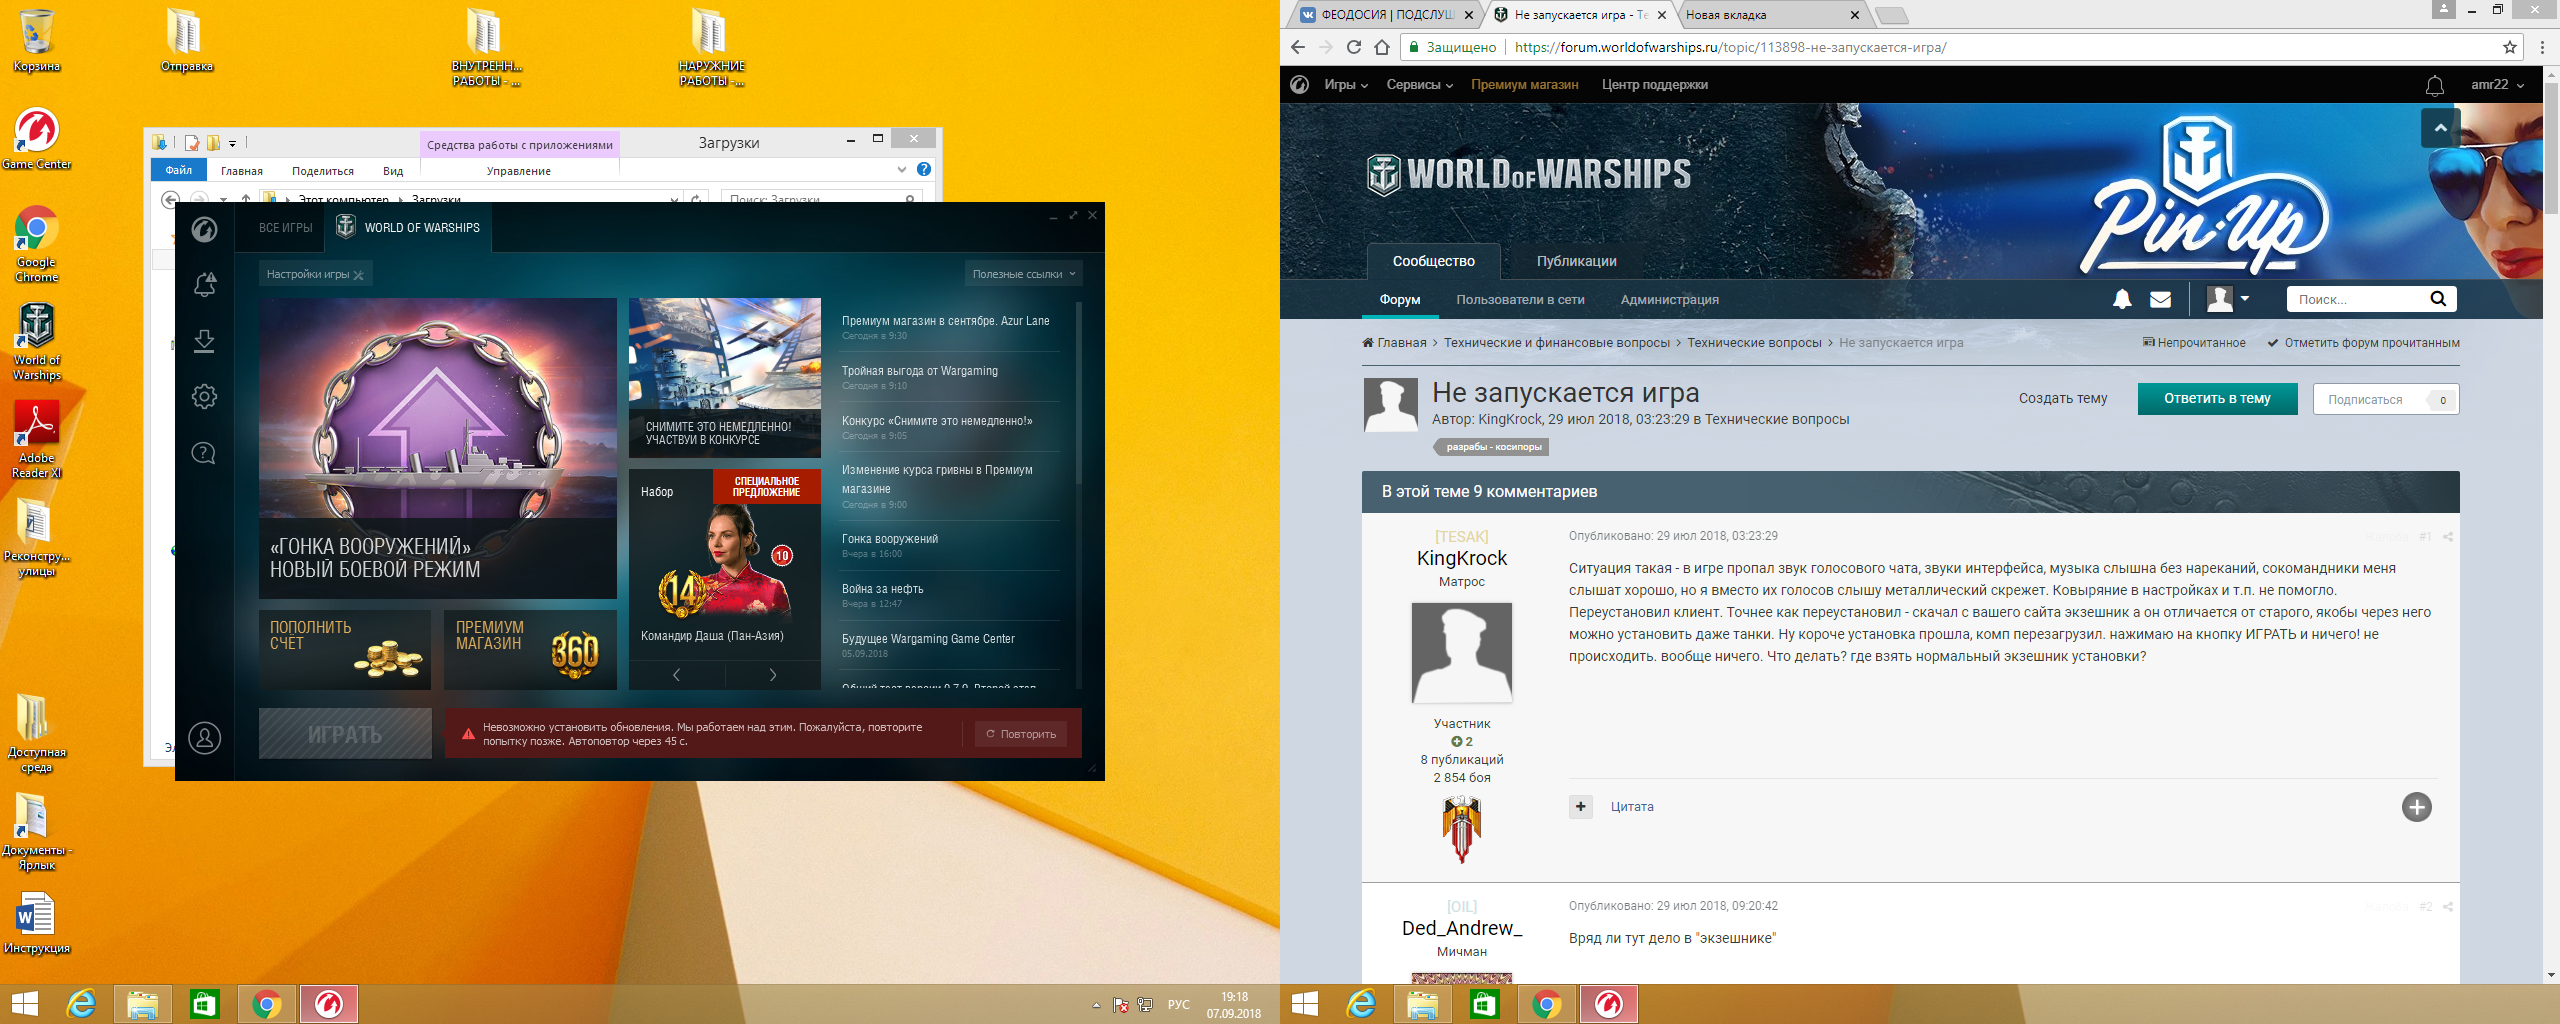Click 'ПОПОЛНИТЬ СЧЕТ' tile

click(x=344, y=650)
